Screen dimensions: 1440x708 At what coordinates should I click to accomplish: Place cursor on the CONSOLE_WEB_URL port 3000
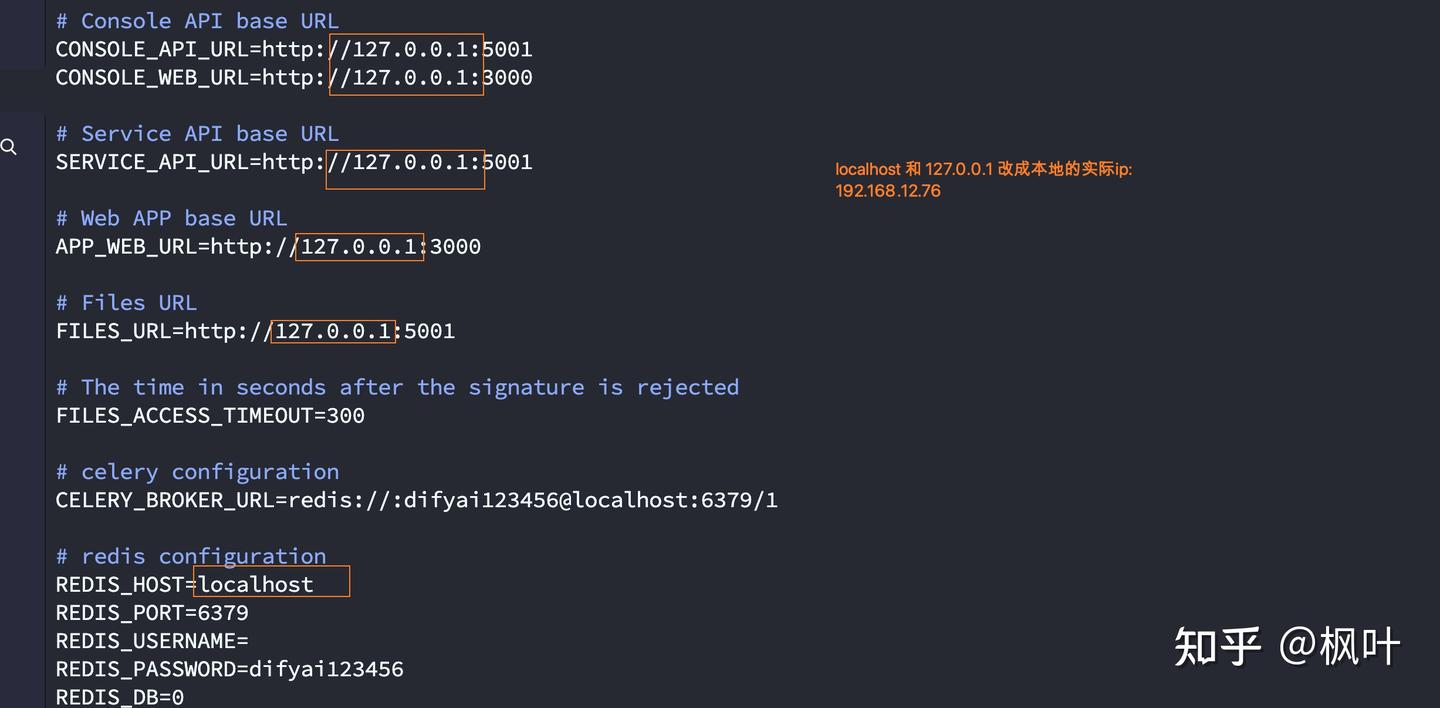[508, 78]
